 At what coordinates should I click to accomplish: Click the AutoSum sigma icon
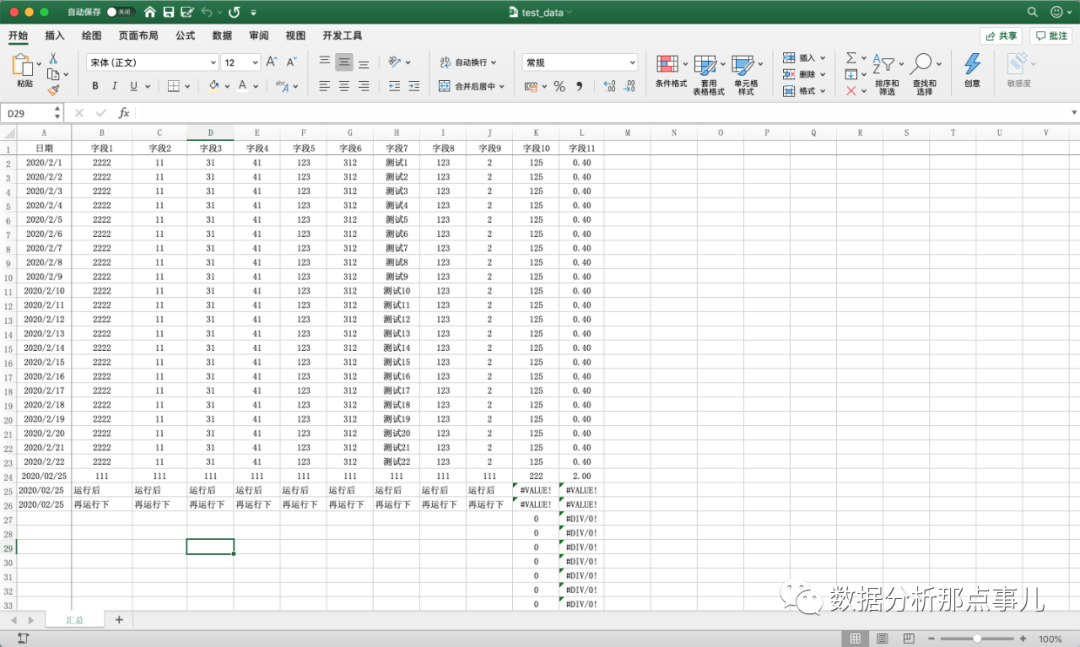(851, 58)
